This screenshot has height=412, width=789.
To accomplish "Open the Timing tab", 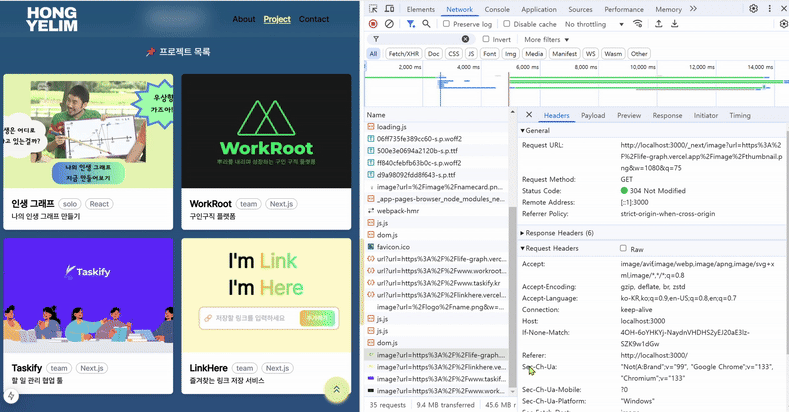I will pos(740,115).
